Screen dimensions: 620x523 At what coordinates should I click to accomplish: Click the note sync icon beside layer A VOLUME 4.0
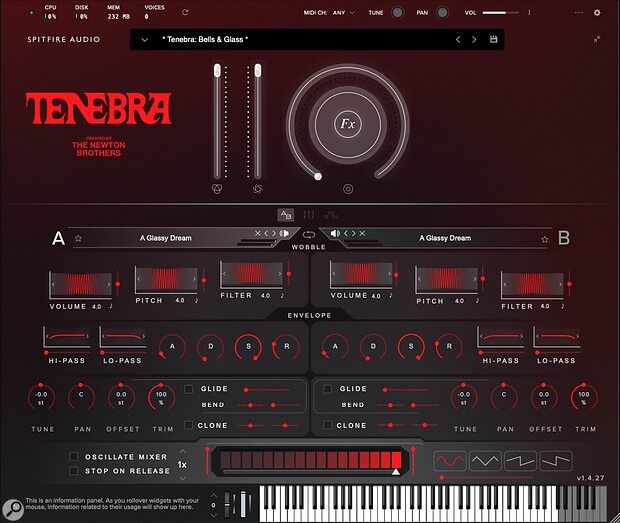coord(111,306)
